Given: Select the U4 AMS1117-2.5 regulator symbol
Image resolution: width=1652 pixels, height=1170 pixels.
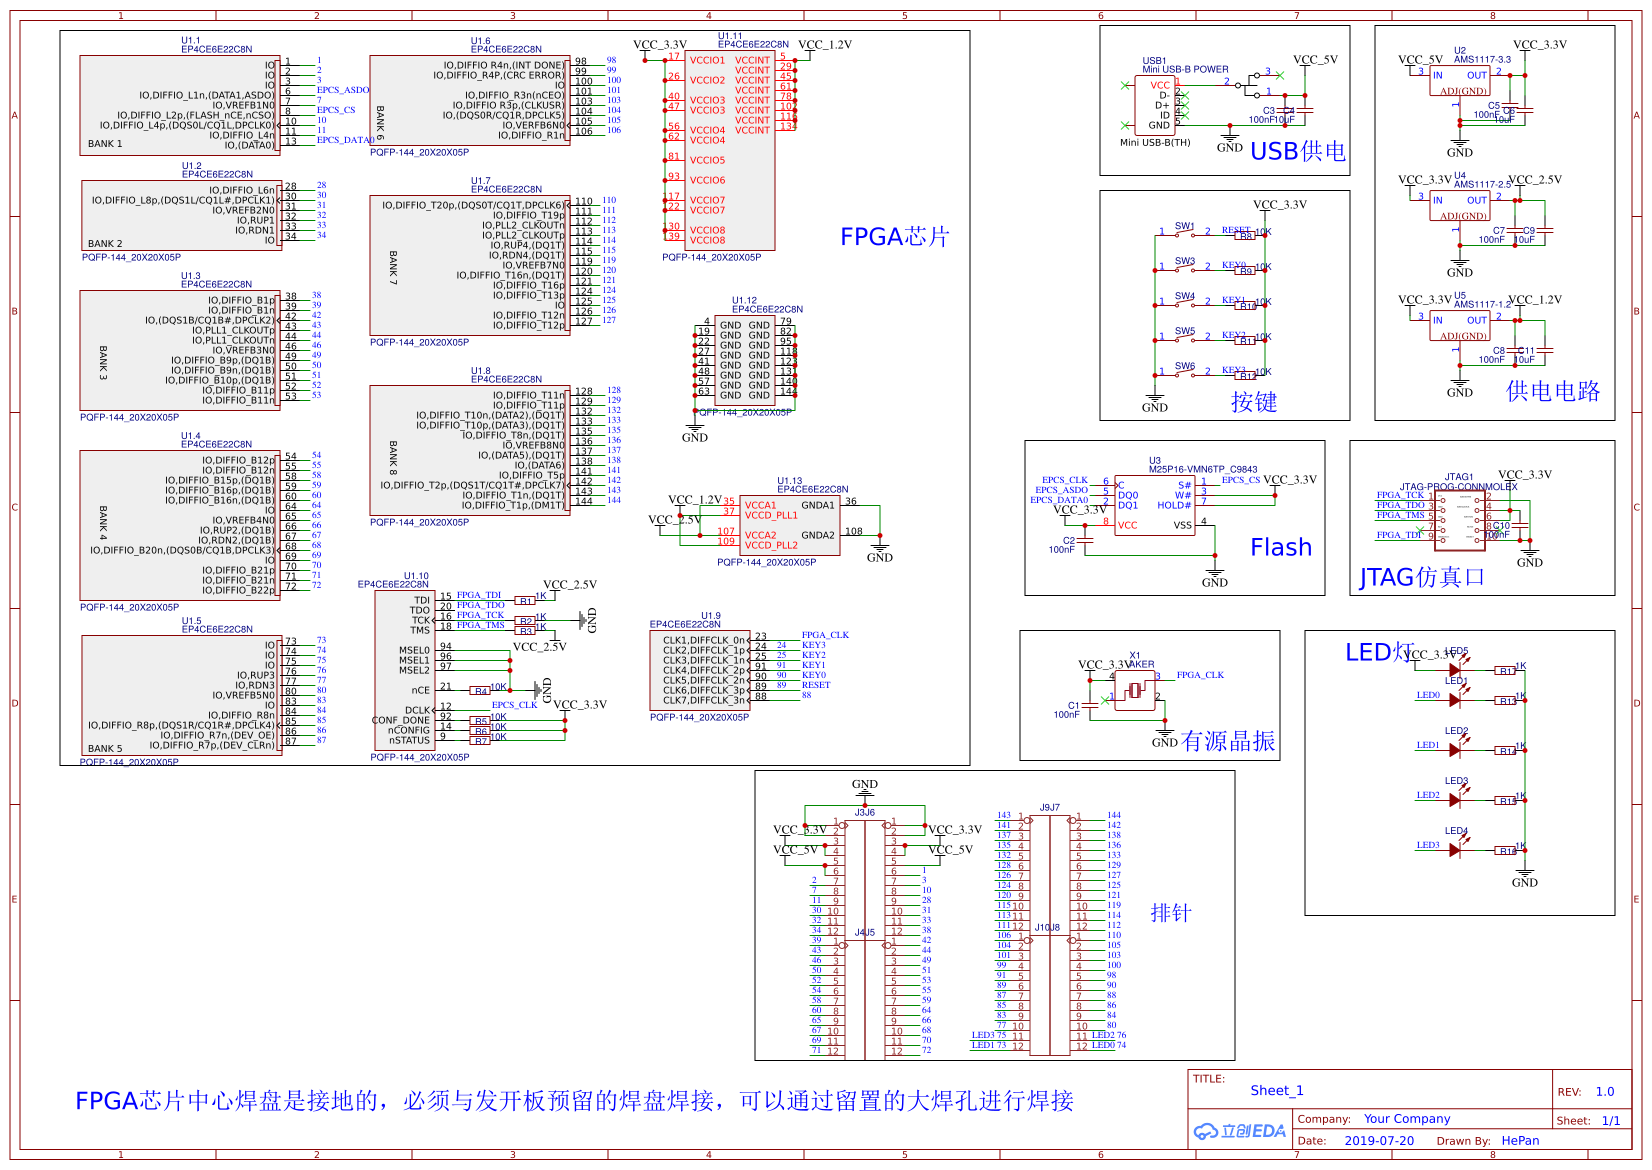Looking at the screenshot, I should click(1461, 207).
